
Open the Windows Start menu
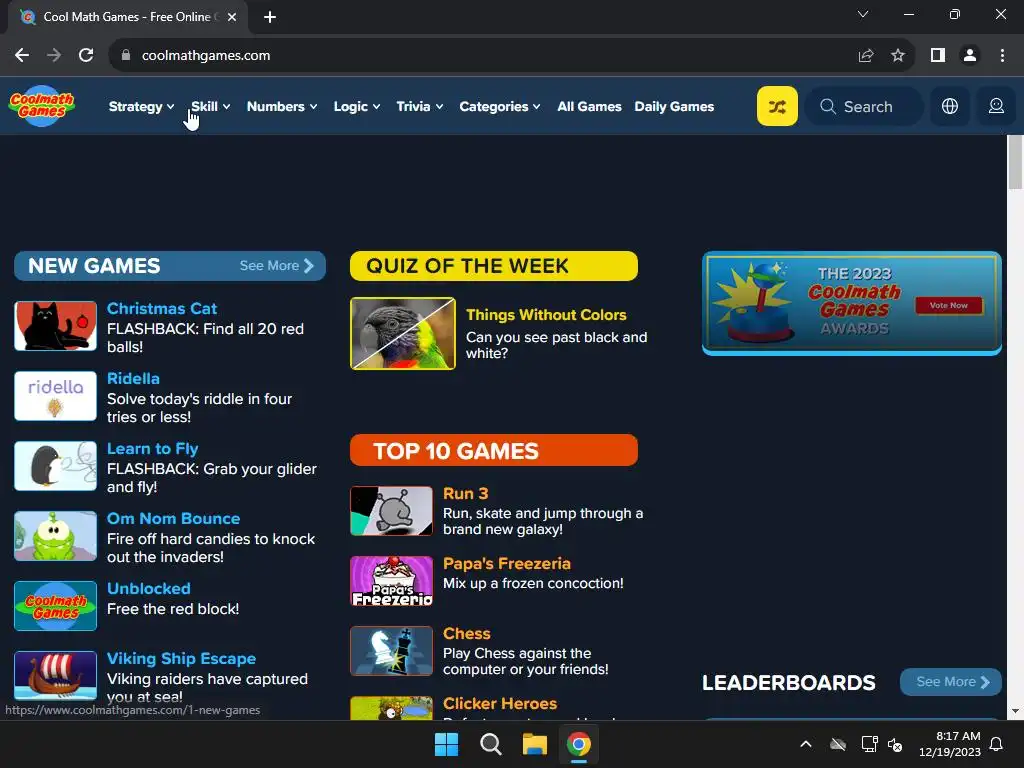447,744
